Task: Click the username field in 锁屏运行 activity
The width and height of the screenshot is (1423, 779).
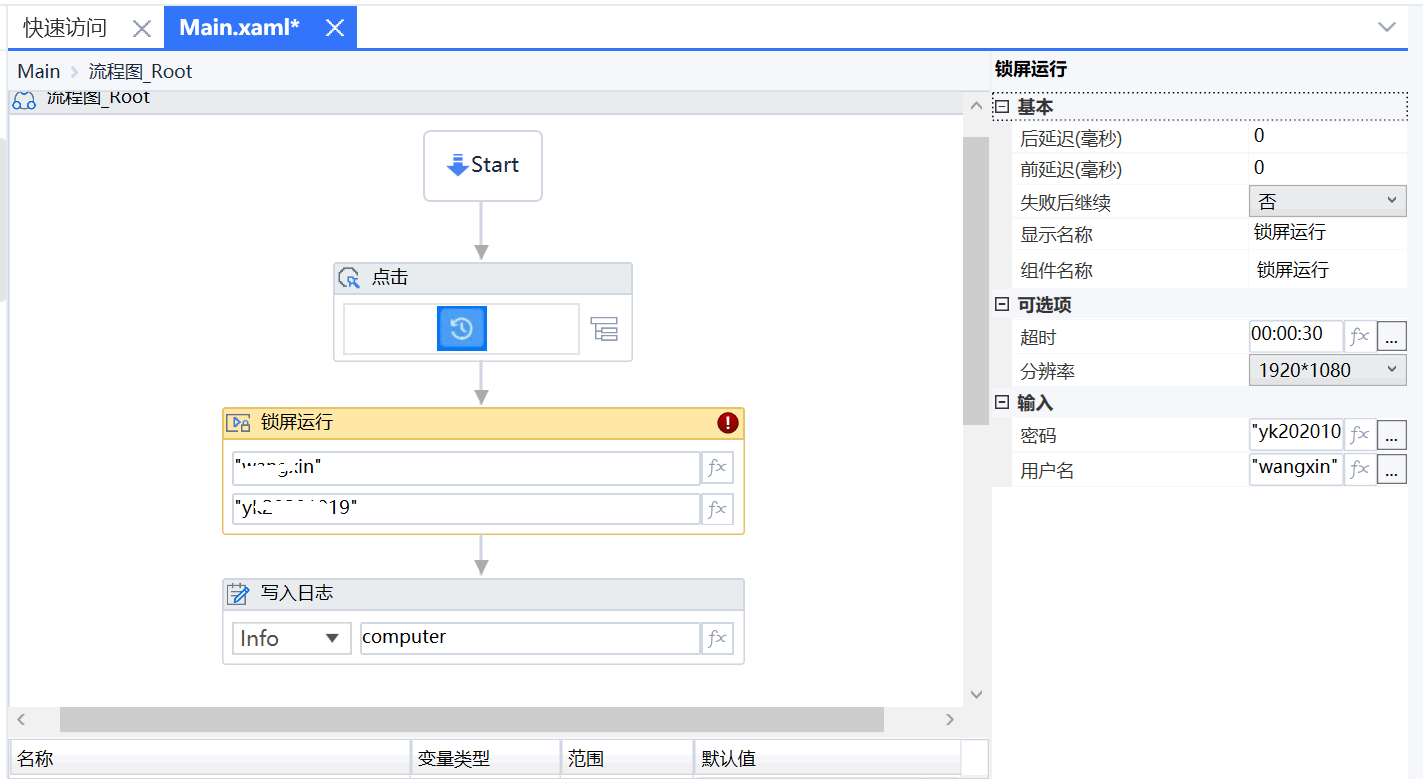Action: tap(466, 468)
